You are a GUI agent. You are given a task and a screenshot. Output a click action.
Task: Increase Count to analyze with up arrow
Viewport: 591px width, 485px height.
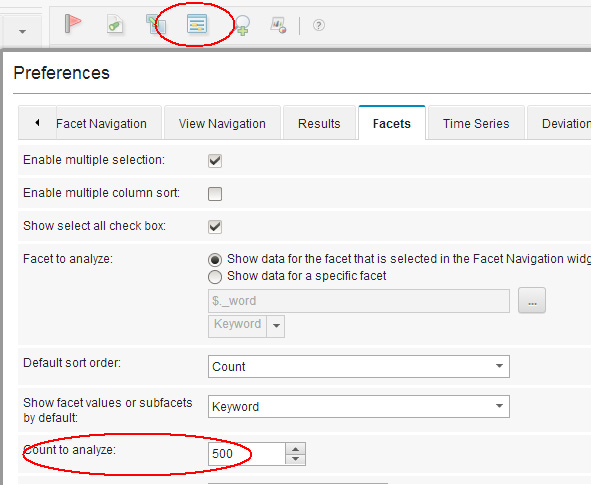(x=296, y=449)
